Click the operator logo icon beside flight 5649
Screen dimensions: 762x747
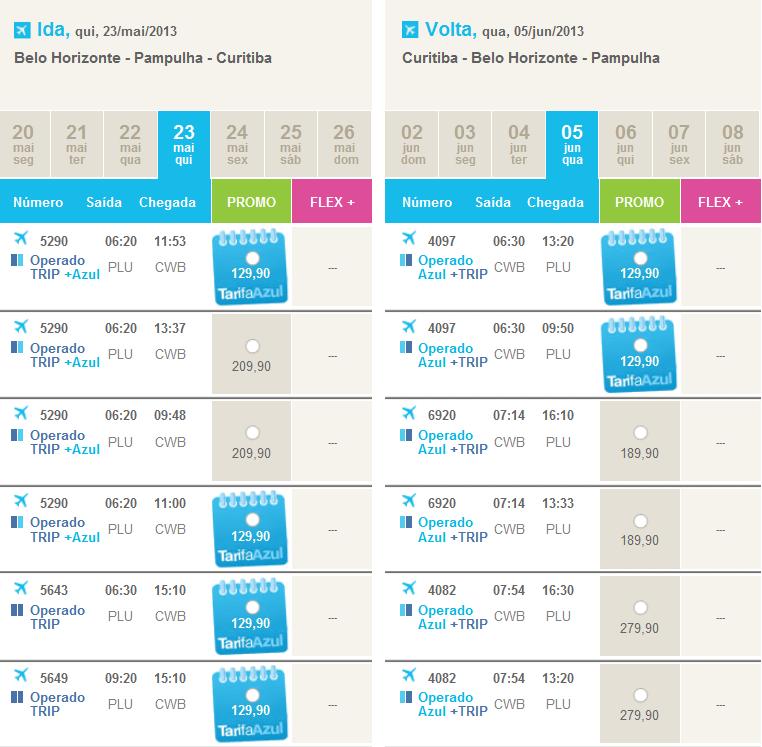point(16,697)
